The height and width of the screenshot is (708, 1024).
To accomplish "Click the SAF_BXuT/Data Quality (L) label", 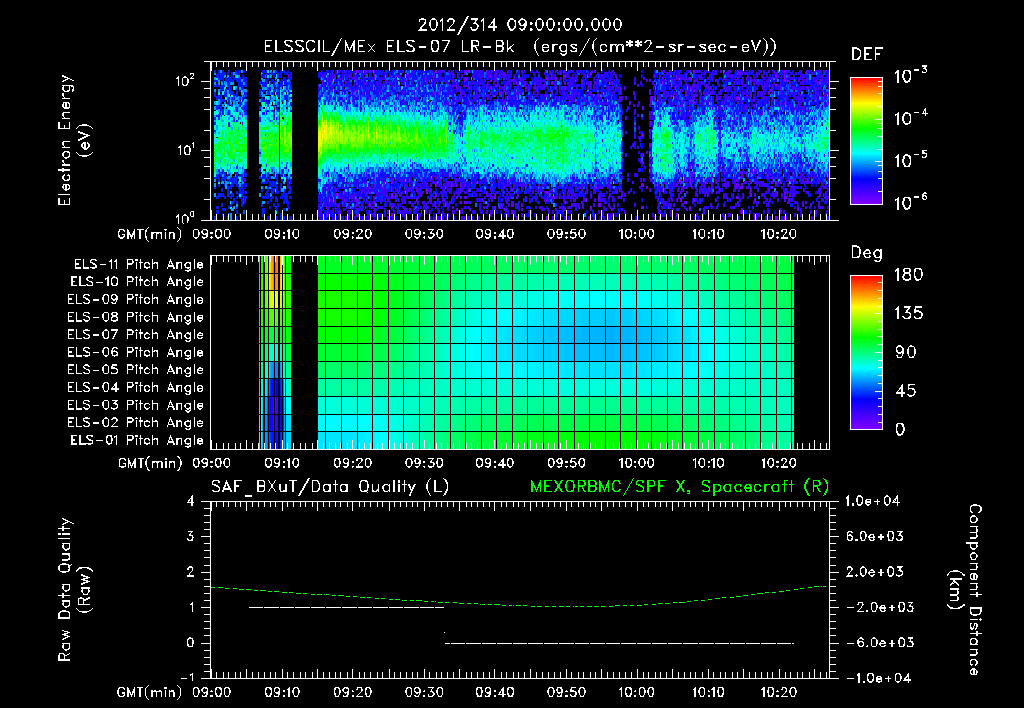I will 330,487.
